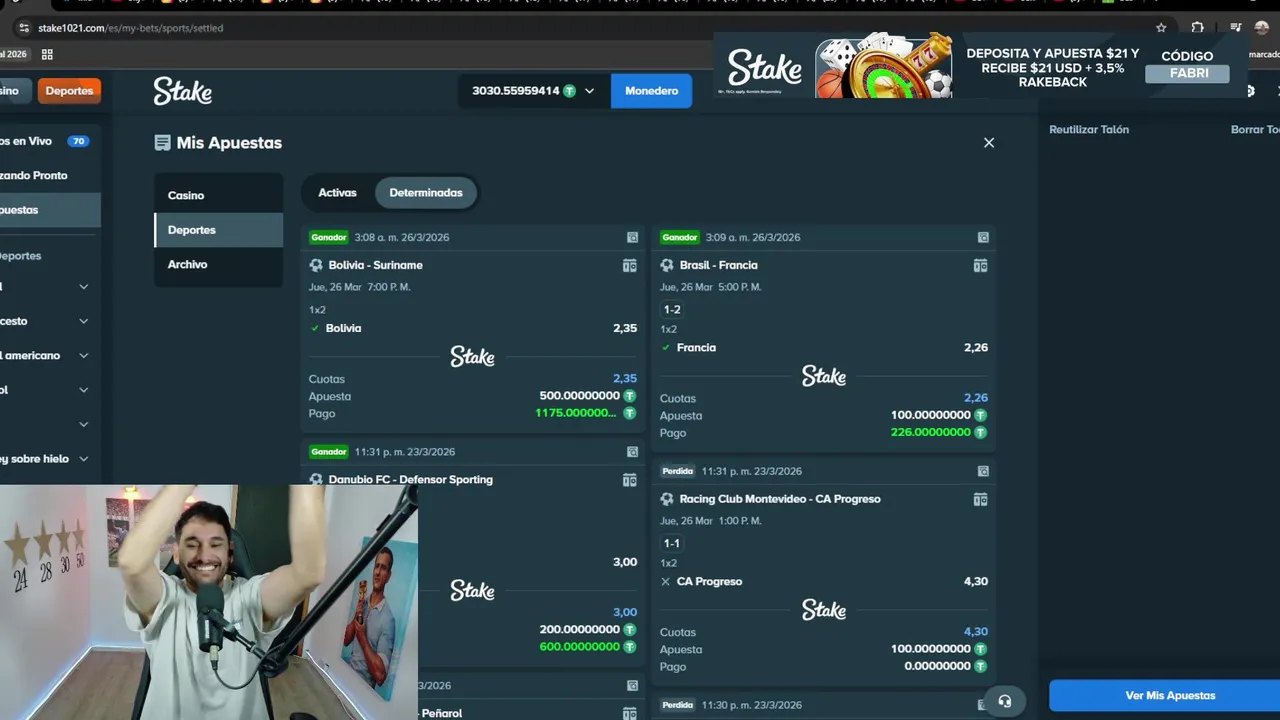Click the 4,30 Cuotas value in Racing bet
Screen dimensions: 1280x720
[976, 632]
